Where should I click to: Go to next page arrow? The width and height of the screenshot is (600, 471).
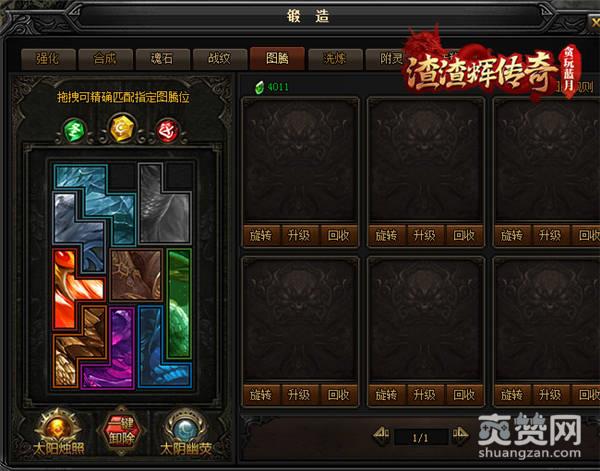tap(460, 435)
